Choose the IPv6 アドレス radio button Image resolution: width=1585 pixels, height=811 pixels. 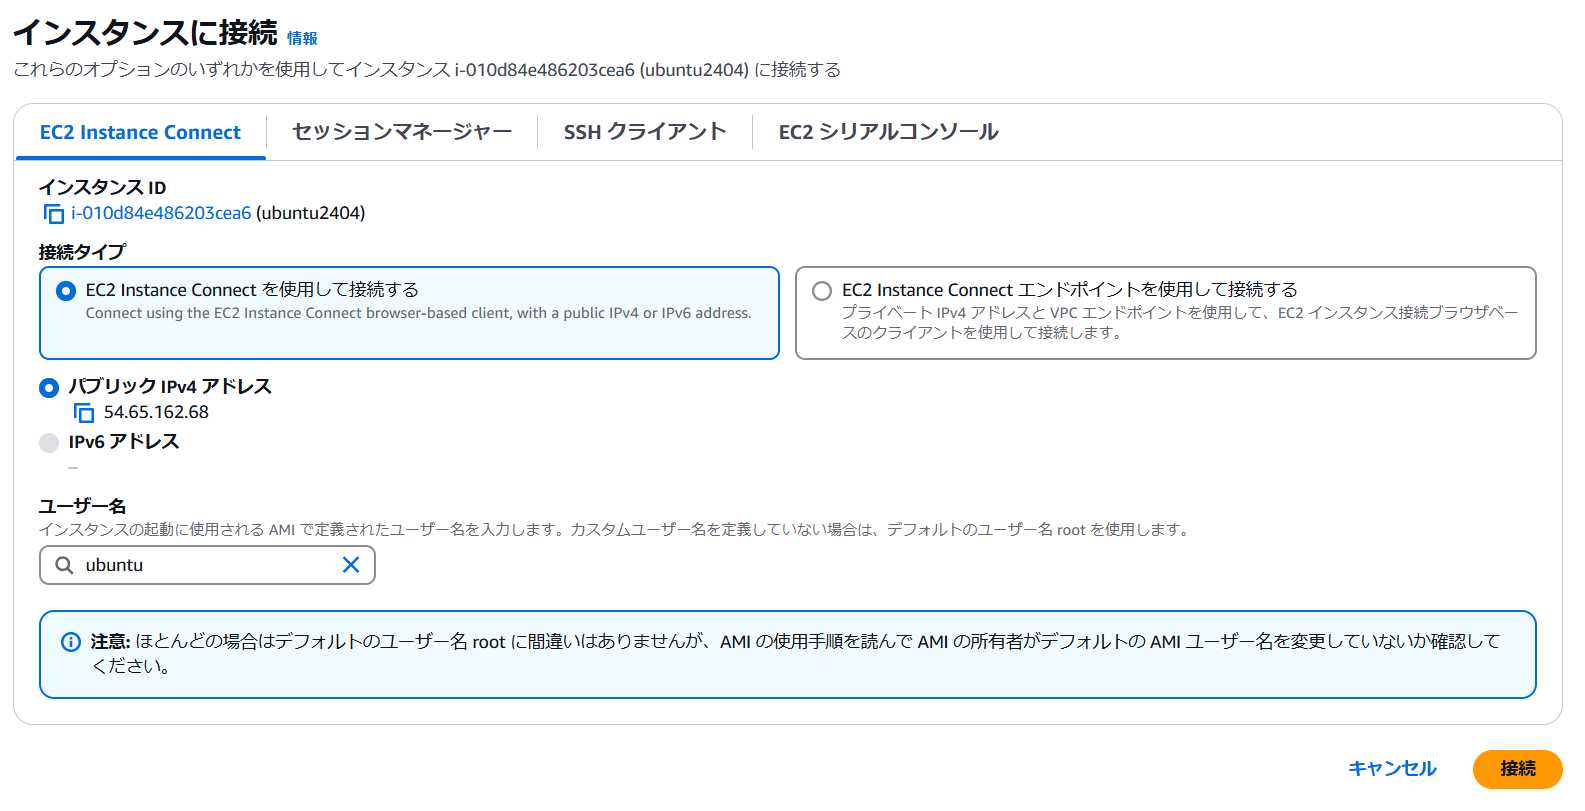tap(49, 442)
